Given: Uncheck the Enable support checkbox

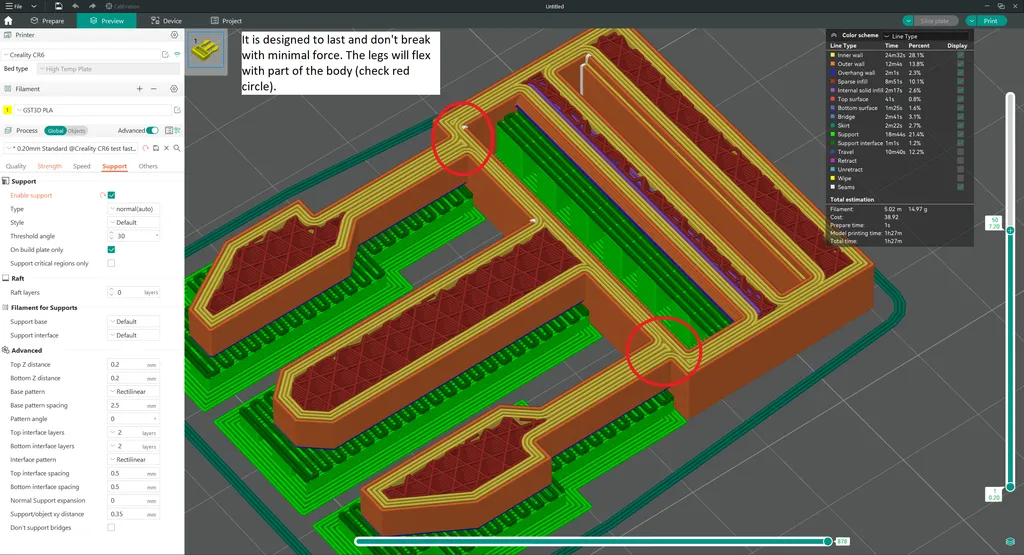Looking at the screenshot, I should [x=112, y=195].
